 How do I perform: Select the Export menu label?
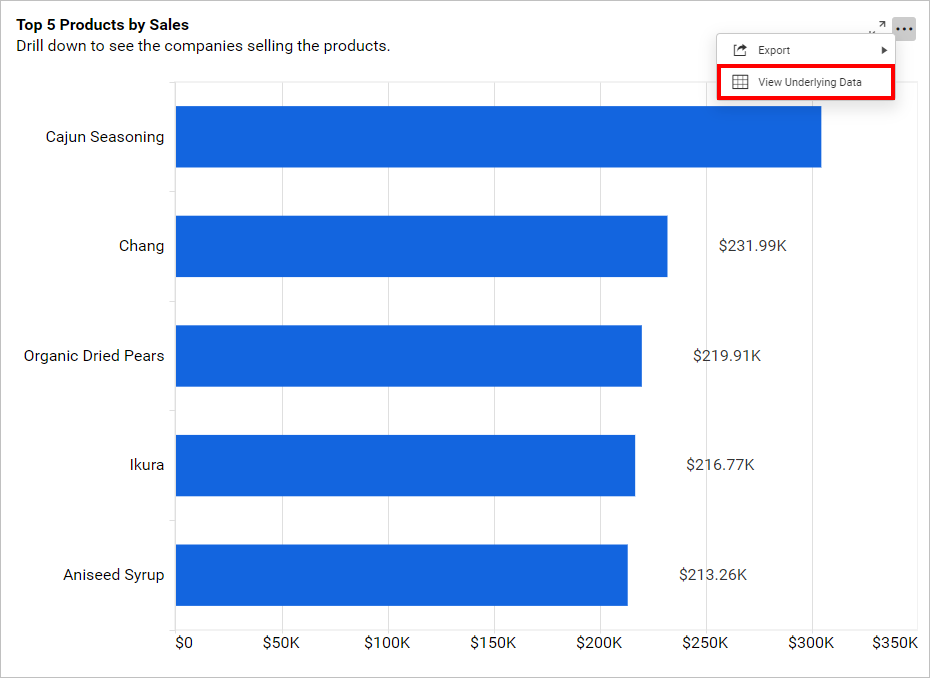coord(774,50)
